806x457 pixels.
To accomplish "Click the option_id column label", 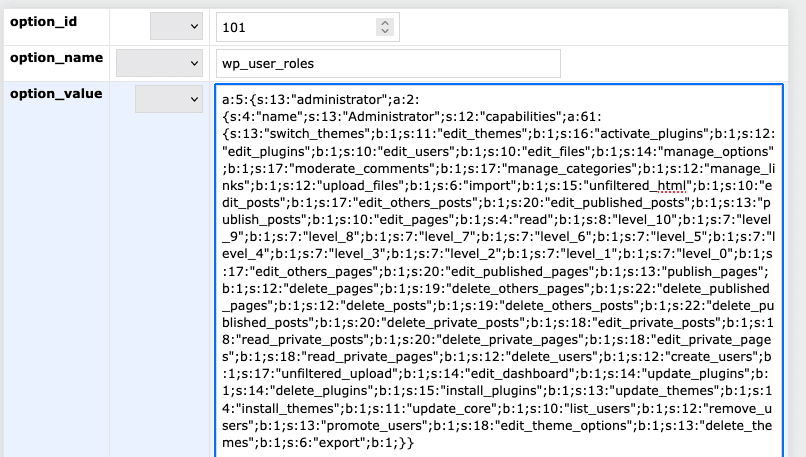I will (43, 22).
